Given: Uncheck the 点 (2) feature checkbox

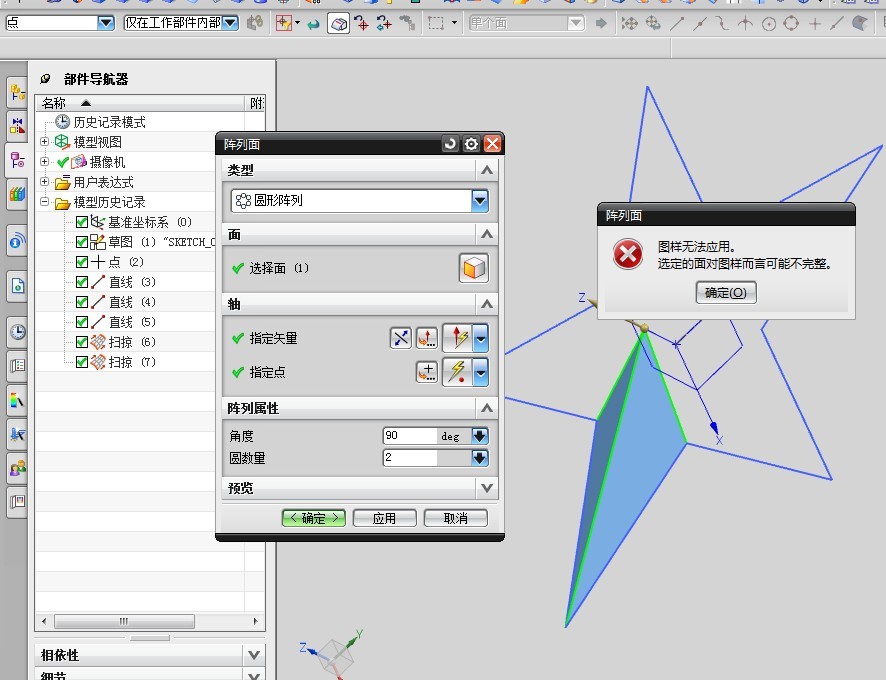Looking at the screenshot, I should click(81, 262).
